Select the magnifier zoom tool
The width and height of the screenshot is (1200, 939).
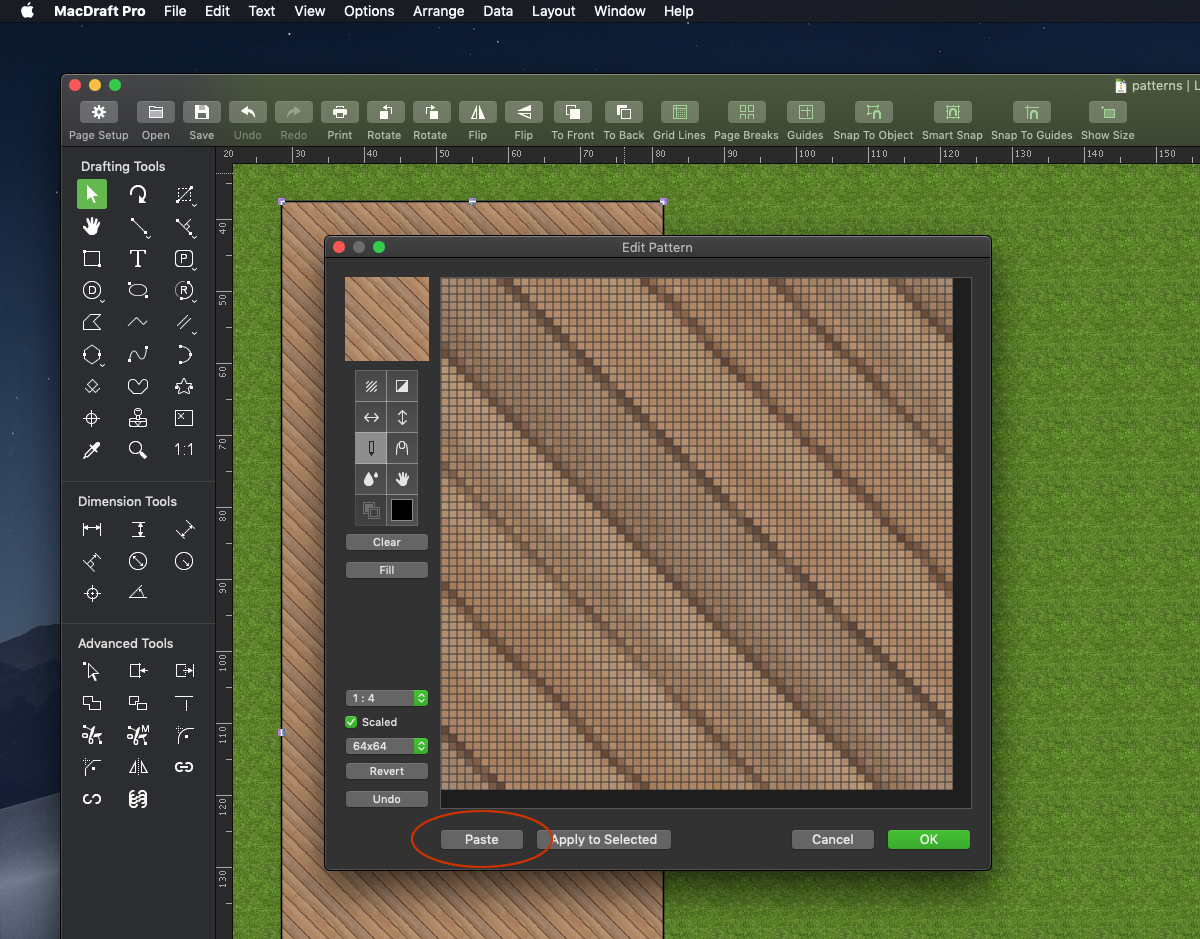(x=138, y=450)
